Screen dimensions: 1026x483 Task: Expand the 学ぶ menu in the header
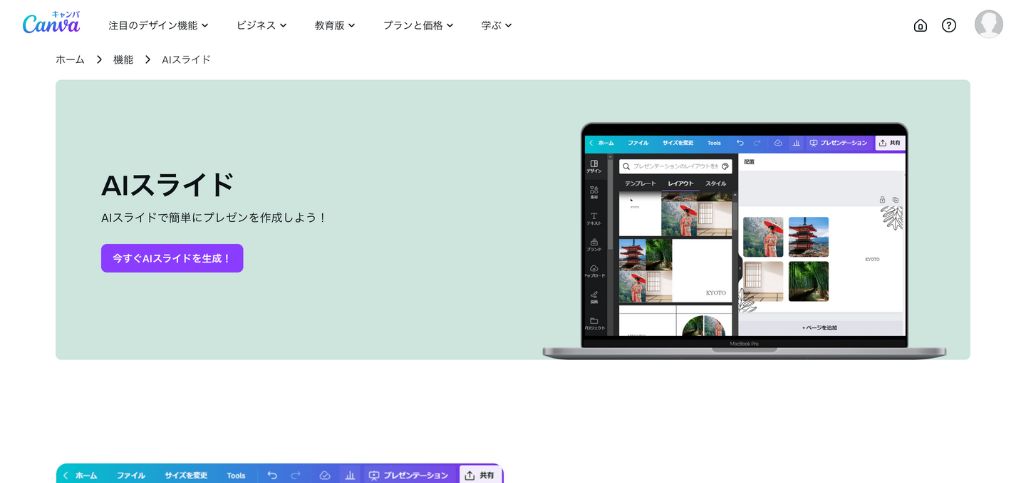click(496, 26)
